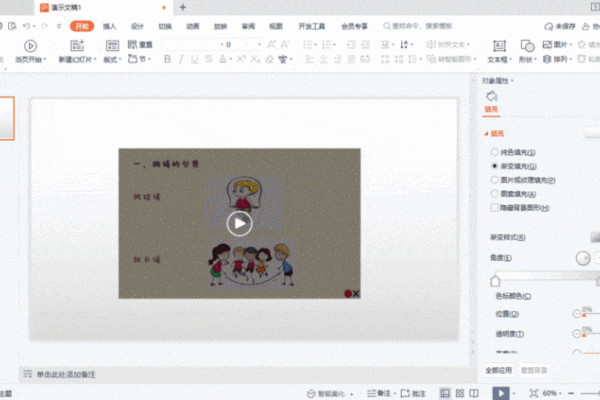
Task: Click the Arrange (排列) icon
Action: (x=547, y=59)
